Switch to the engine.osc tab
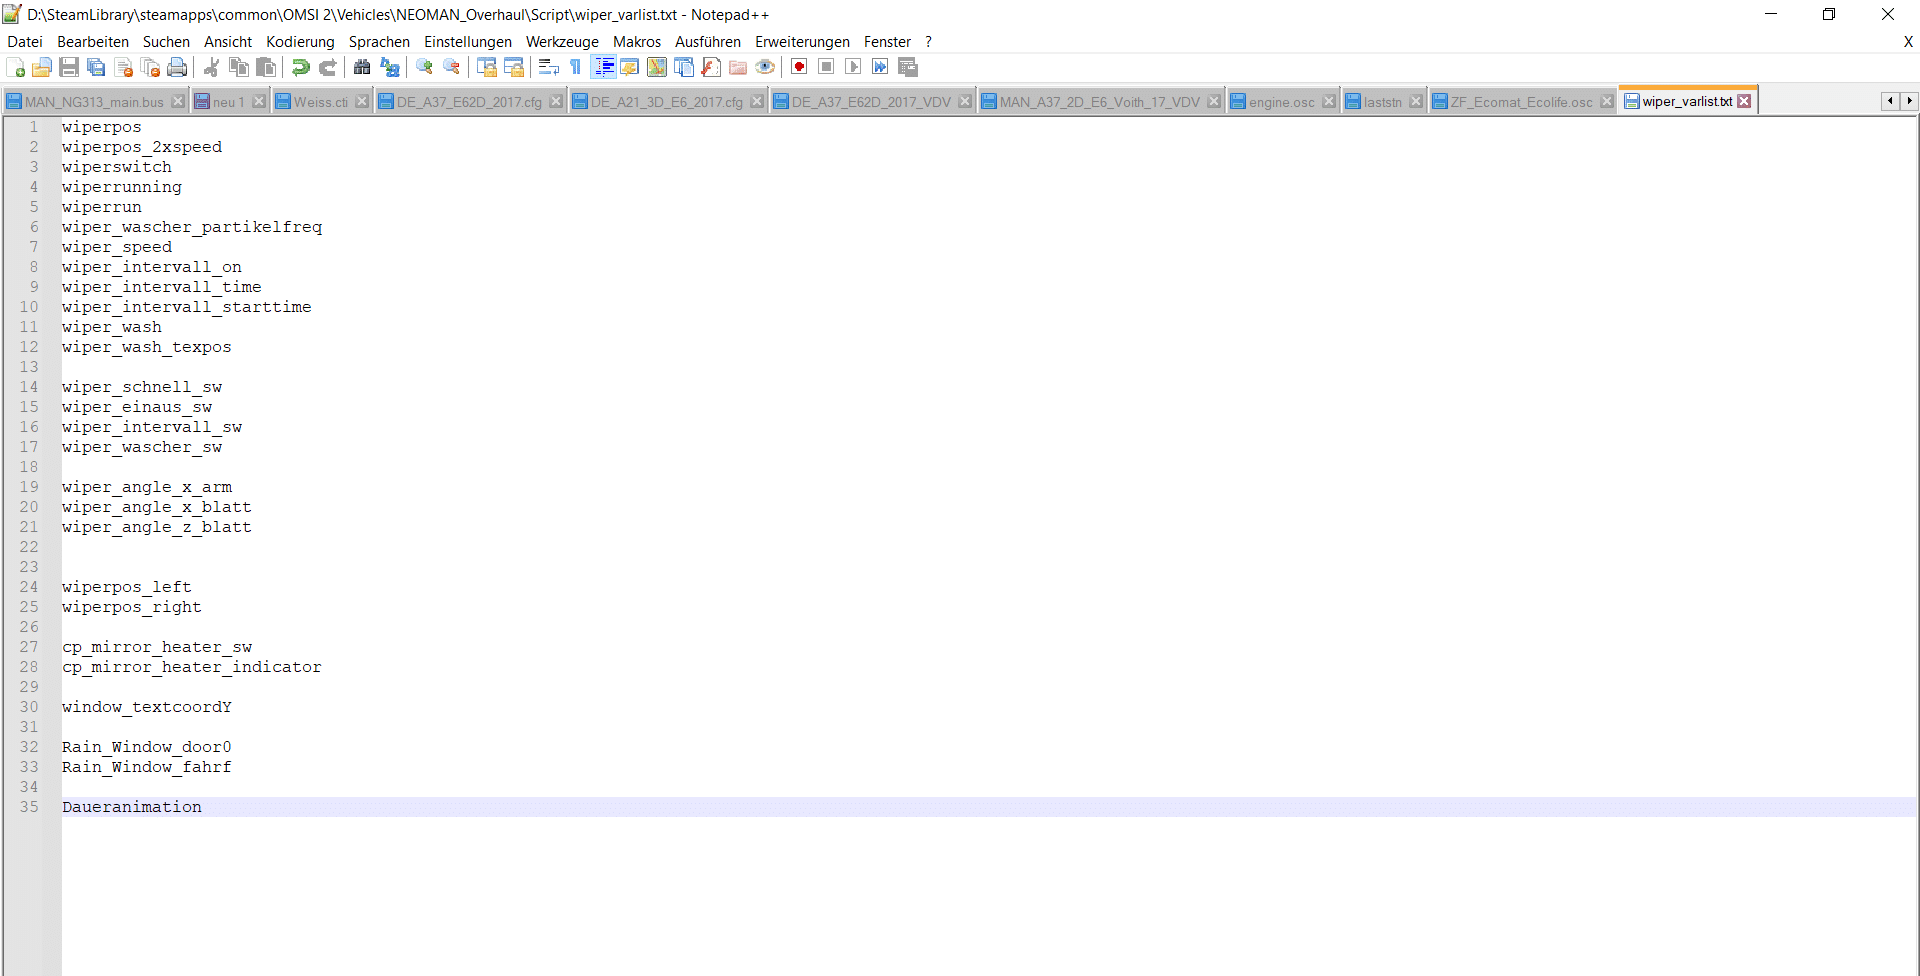The width and height of the screenshot is (1920, 976). coord(1281,102)
